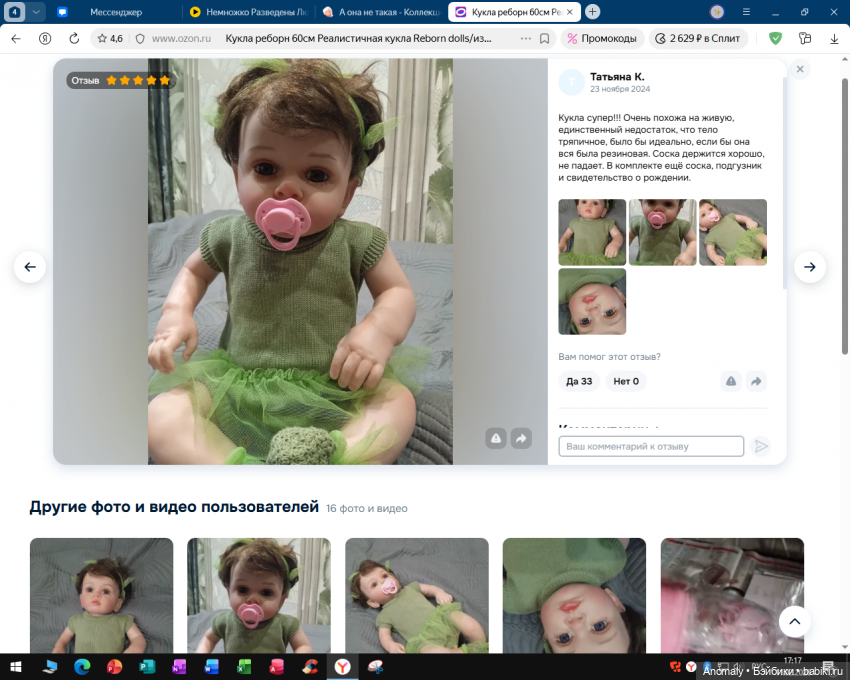850x680 pixels.
Task: Open the Промокоды button
Action: [x=602, y=38]
